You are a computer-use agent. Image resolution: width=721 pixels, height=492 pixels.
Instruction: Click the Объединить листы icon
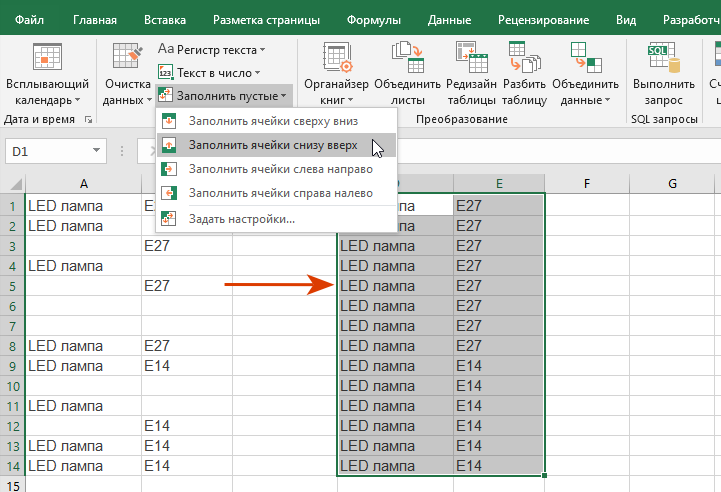[x=408, y=58]
